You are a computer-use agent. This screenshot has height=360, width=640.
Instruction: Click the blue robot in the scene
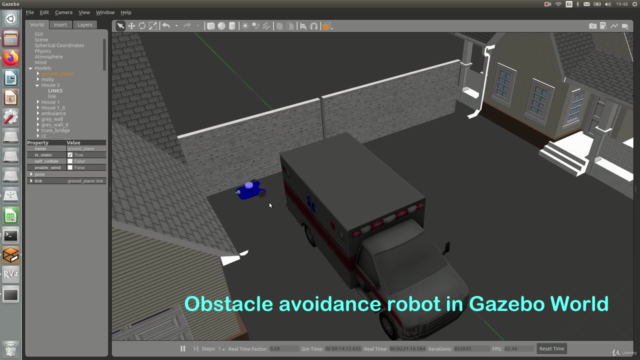point(250,190)
